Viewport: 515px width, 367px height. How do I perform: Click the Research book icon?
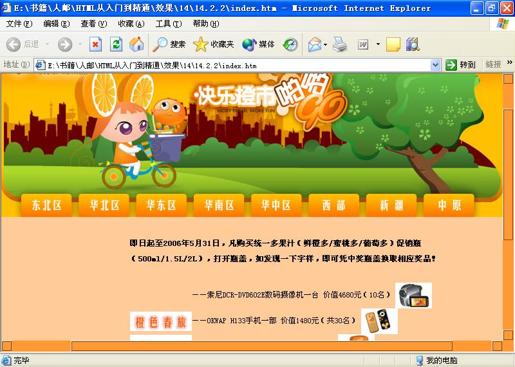(x=413, y=44)
